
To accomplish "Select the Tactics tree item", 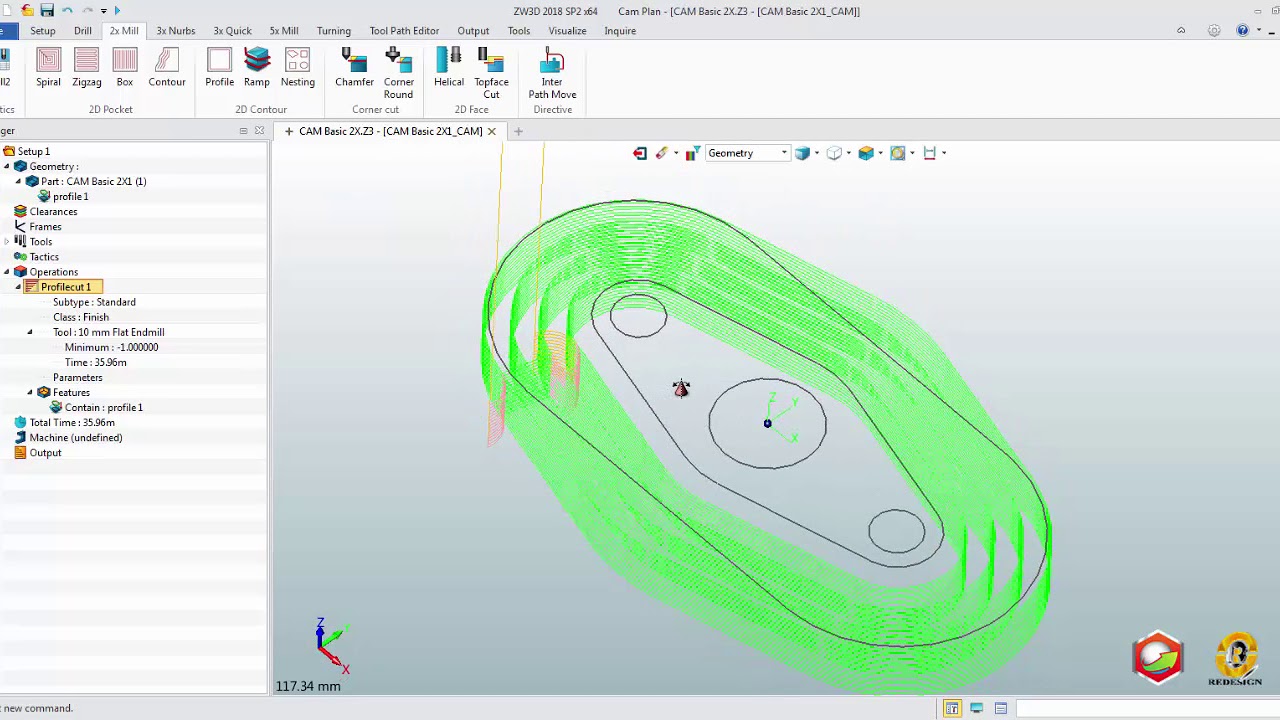I will [x=44, y=257].
